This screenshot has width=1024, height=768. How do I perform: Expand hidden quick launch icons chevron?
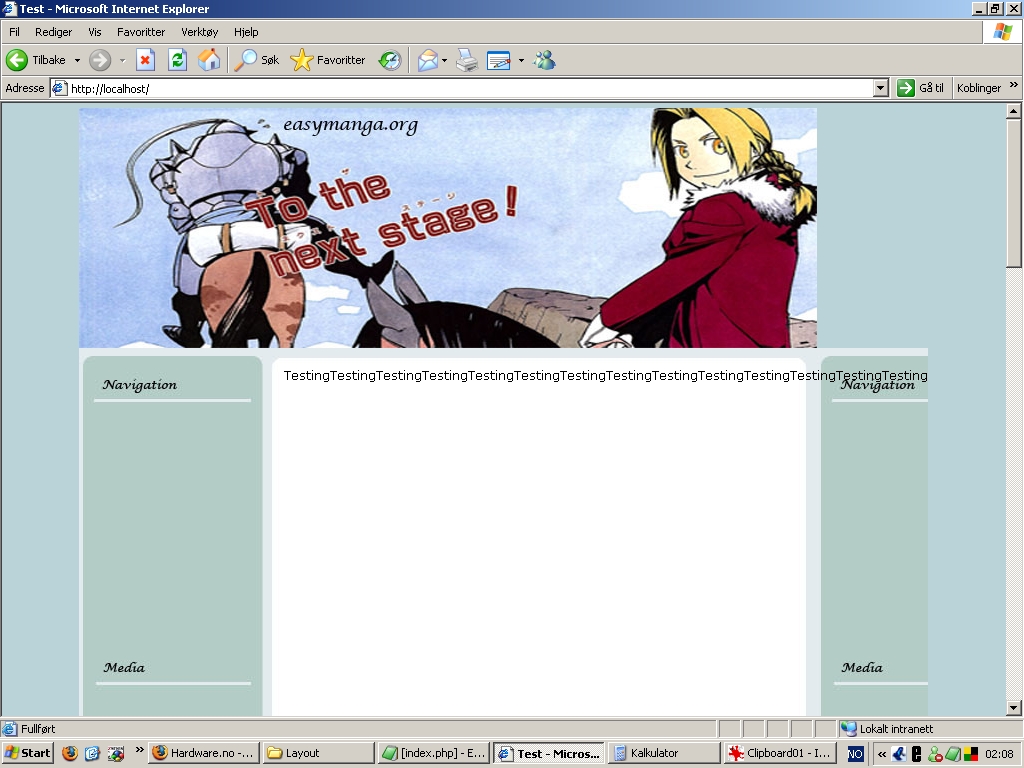(x=139, y=750)
